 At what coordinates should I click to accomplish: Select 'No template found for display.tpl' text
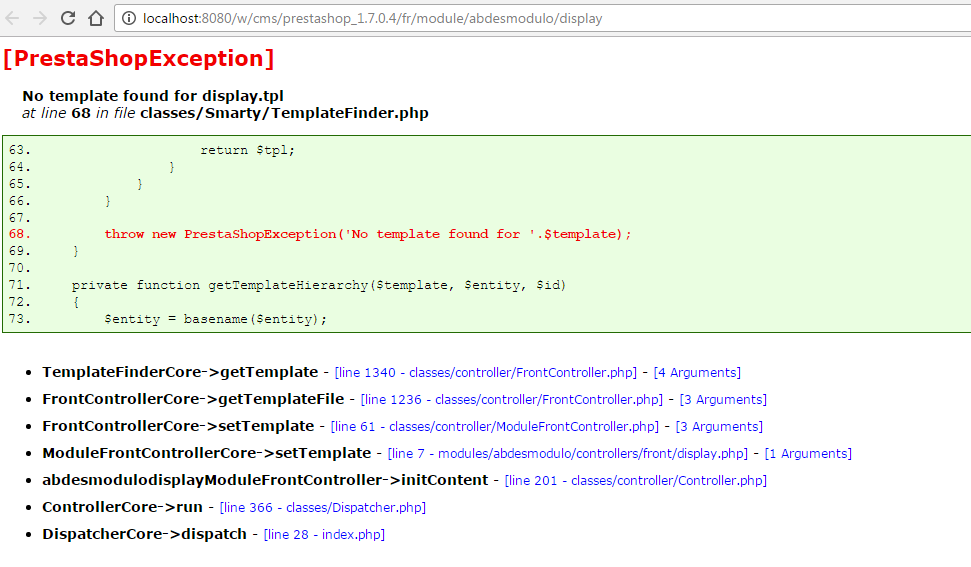pos(153,96)
